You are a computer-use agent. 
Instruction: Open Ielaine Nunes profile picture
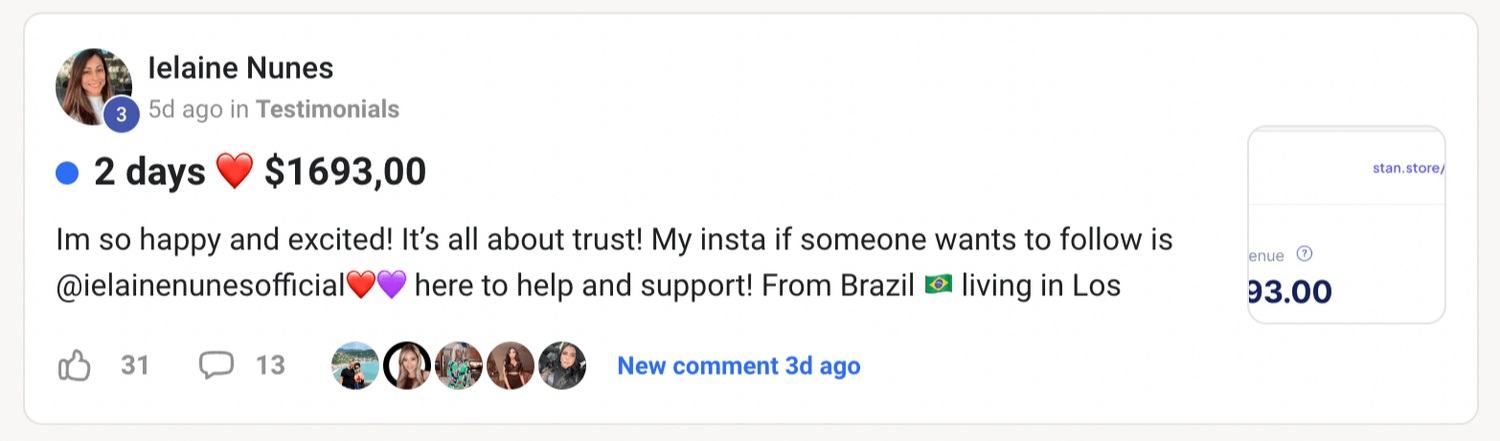click(x=94, y=87)
